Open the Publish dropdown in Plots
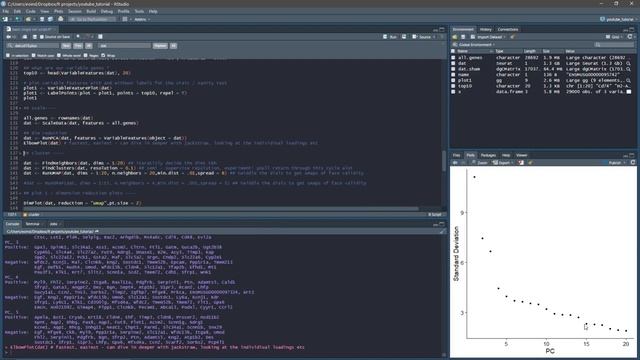The height and width of the screenshot is (360, 640). pyautogui.click(x=616, y=162)
